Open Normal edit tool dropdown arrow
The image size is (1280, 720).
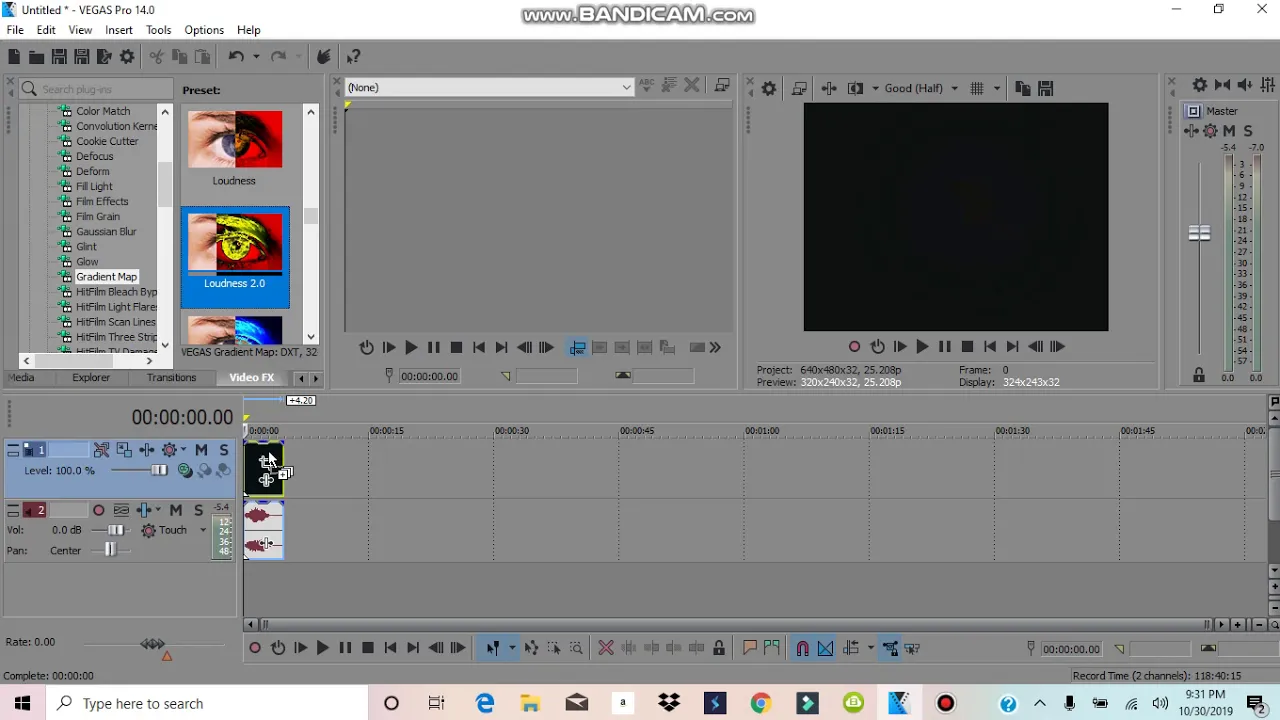[511, 649]
